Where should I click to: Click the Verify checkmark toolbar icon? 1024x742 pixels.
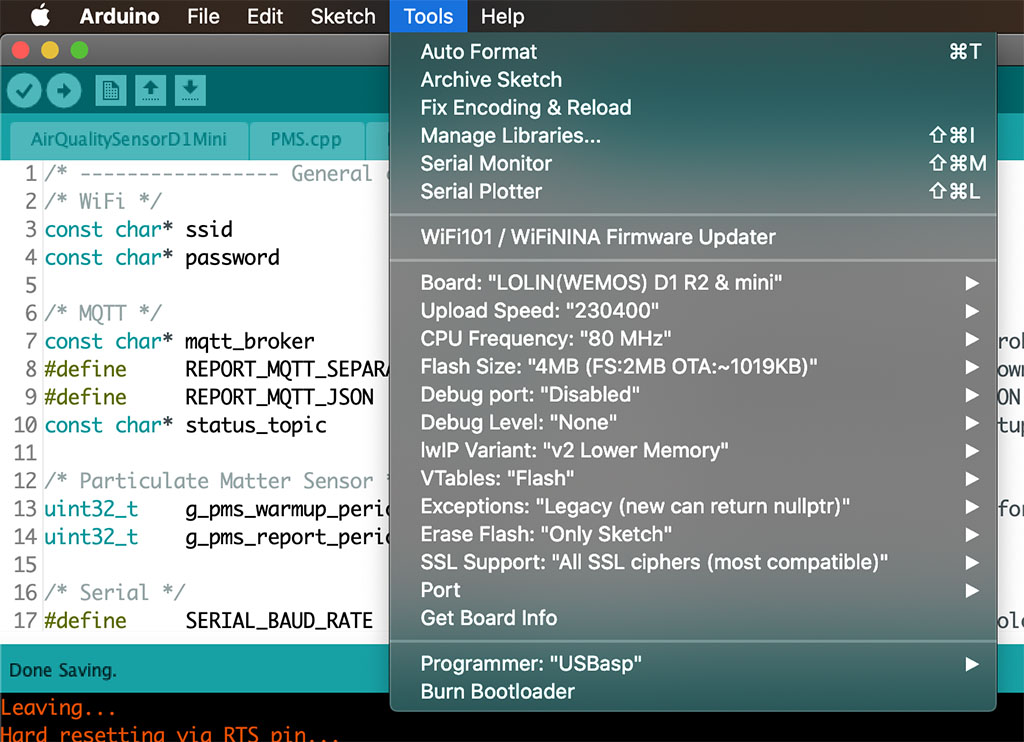click(x=24, y=91)
